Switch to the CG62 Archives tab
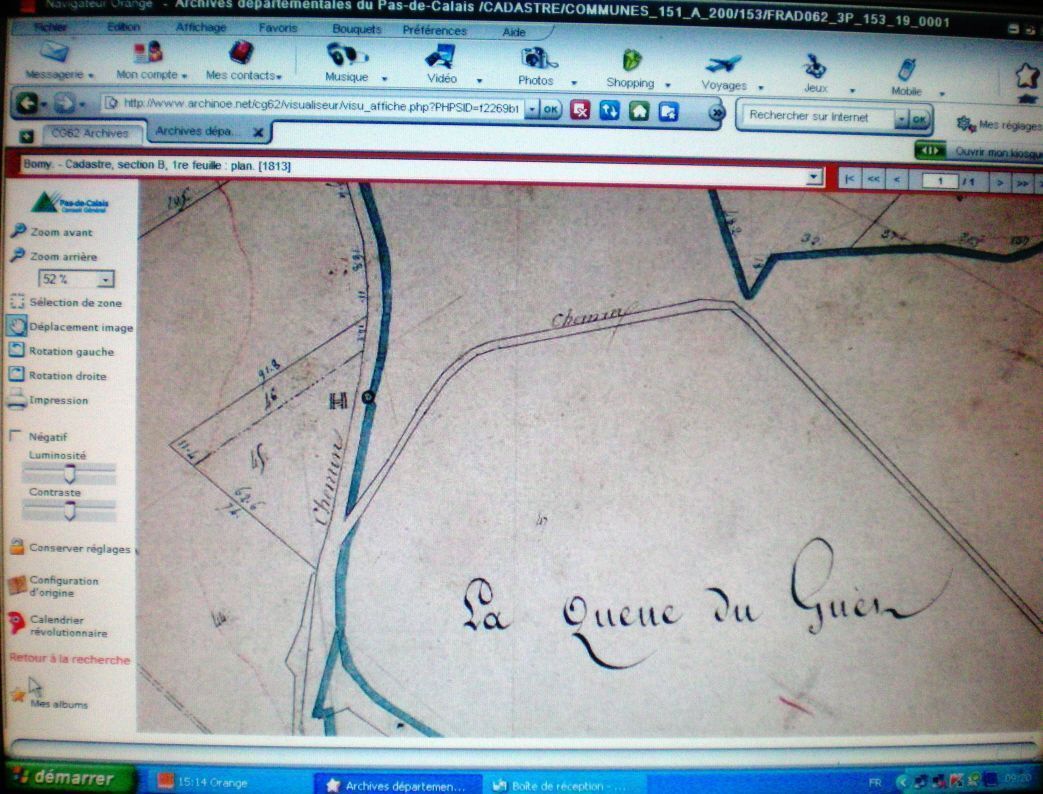1043x794 pixels. pyautogui.click(x=90, y=133)
